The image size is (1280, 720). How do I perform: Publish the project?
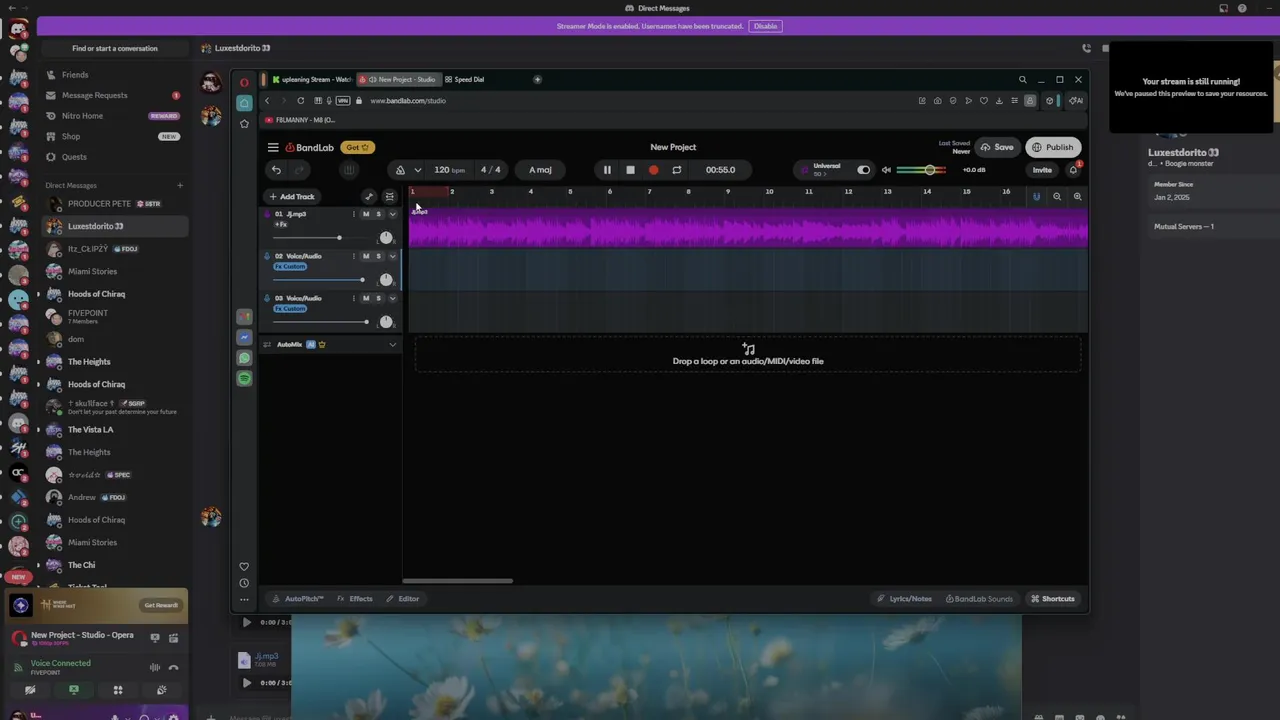click(1053, 147)
